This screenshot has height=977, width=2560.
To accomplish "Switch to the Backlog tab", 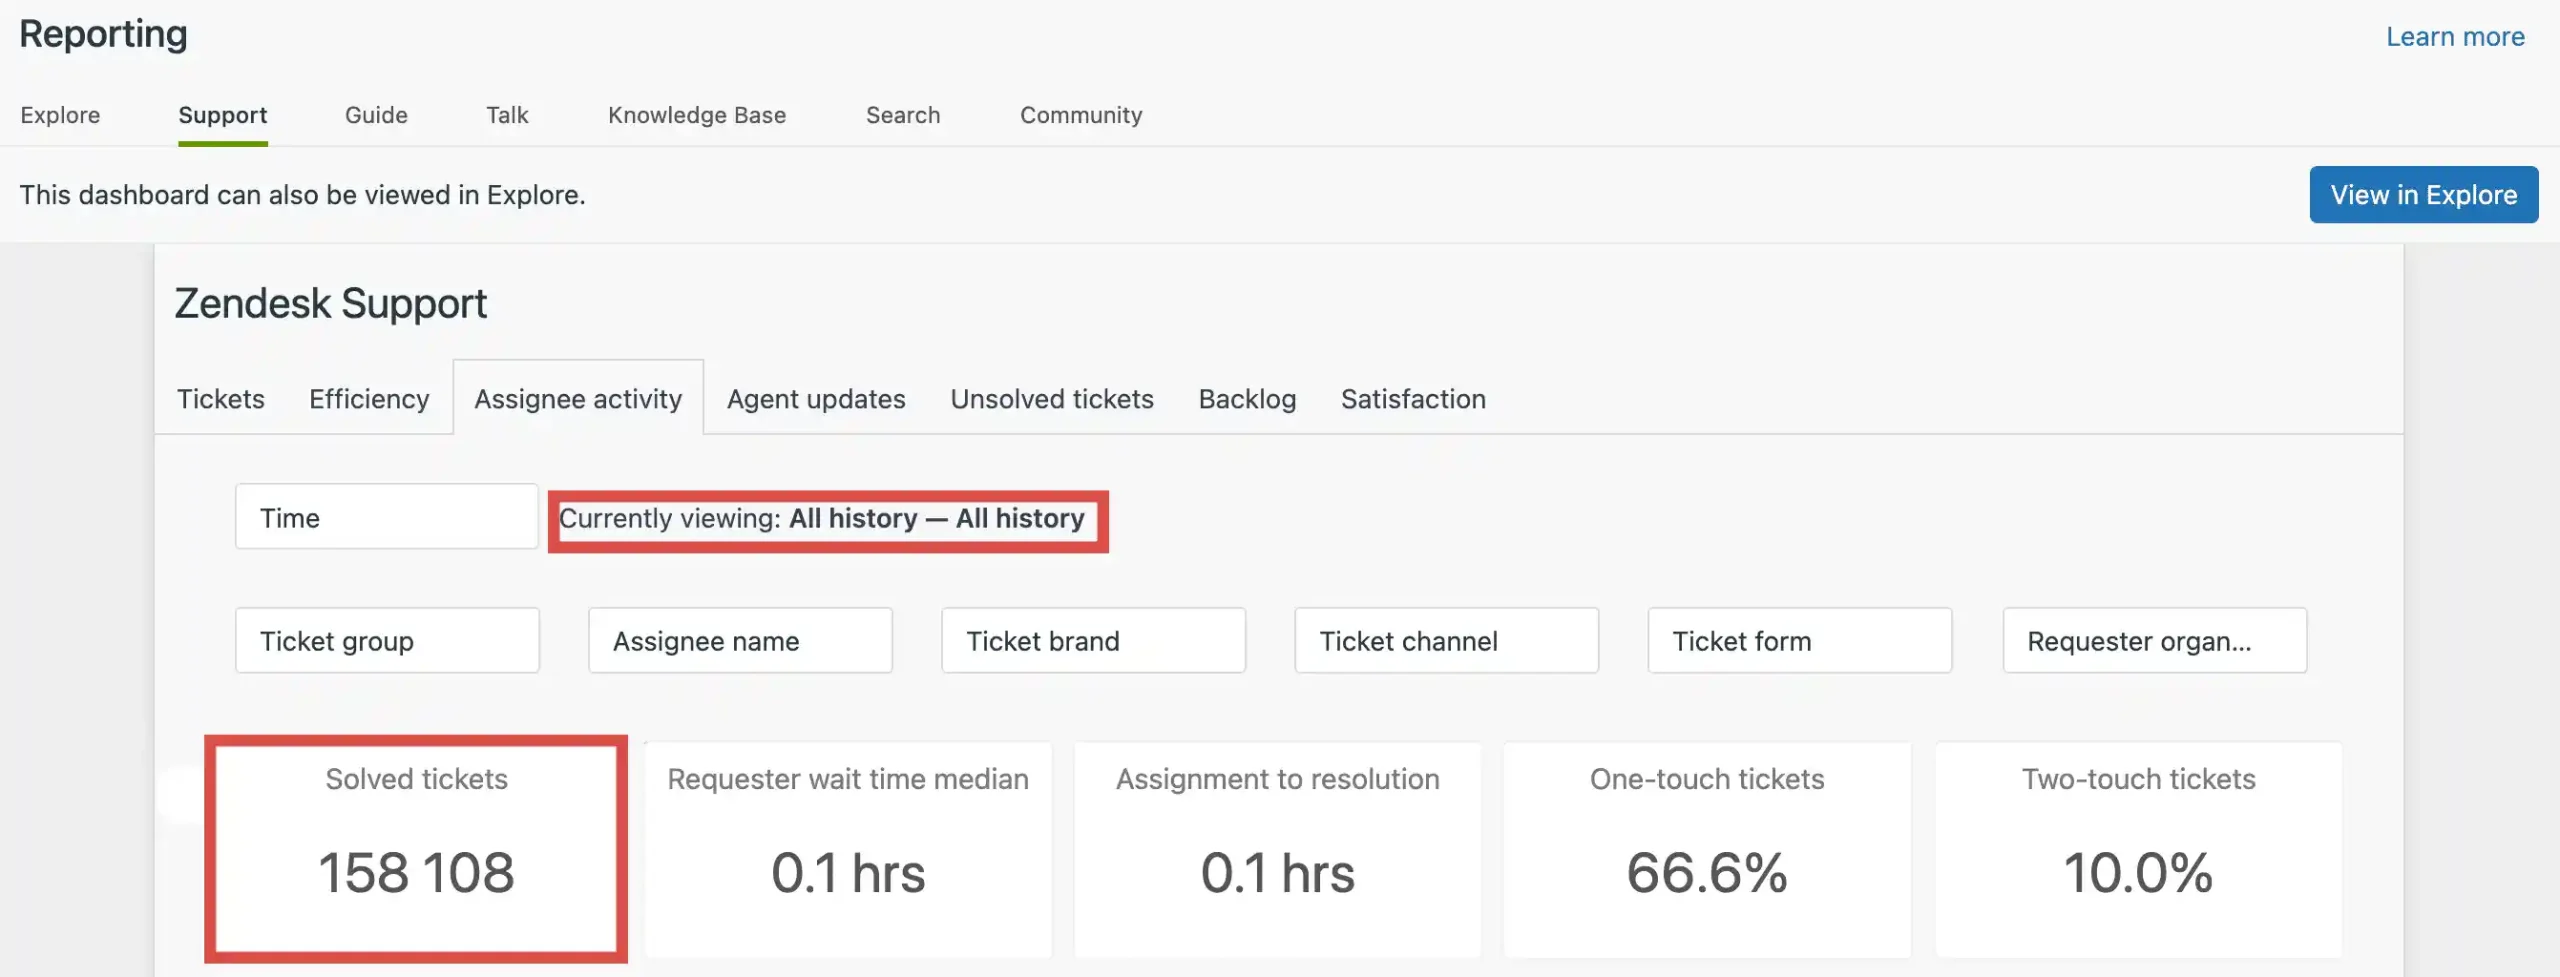I will (1247, 399).
